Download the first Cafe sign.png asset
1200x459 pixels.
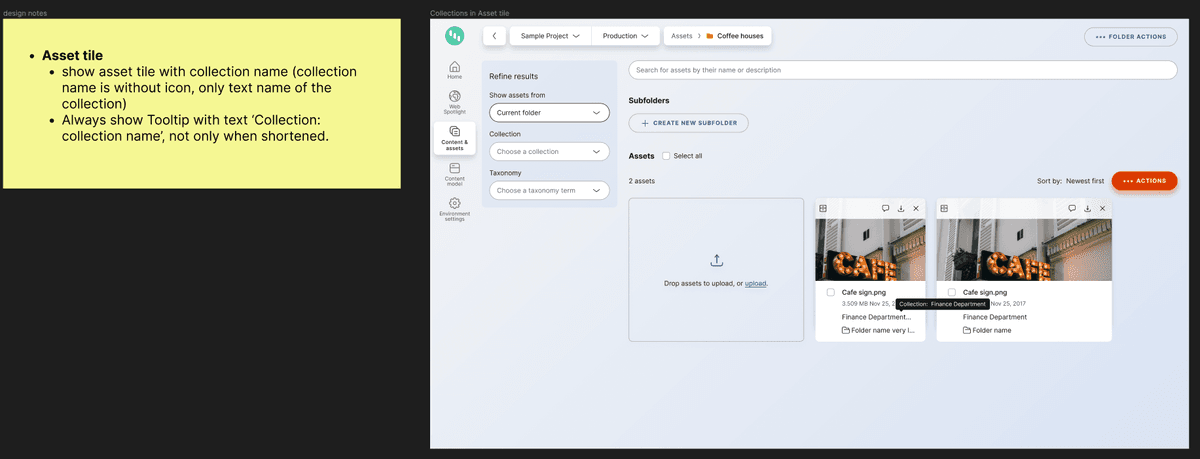(901, 208)
